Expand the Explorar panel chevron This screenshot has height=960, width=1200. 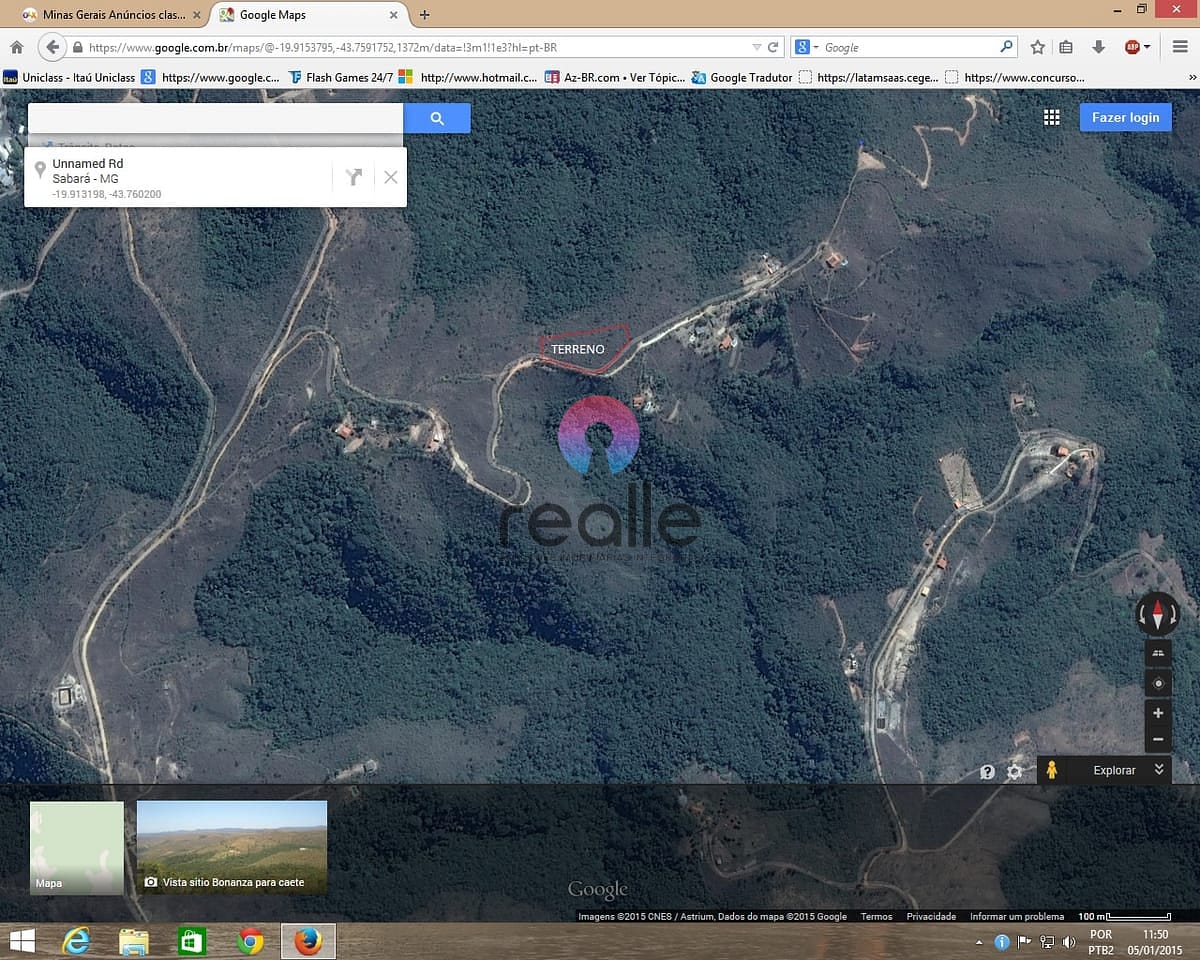click(1158, 769)
